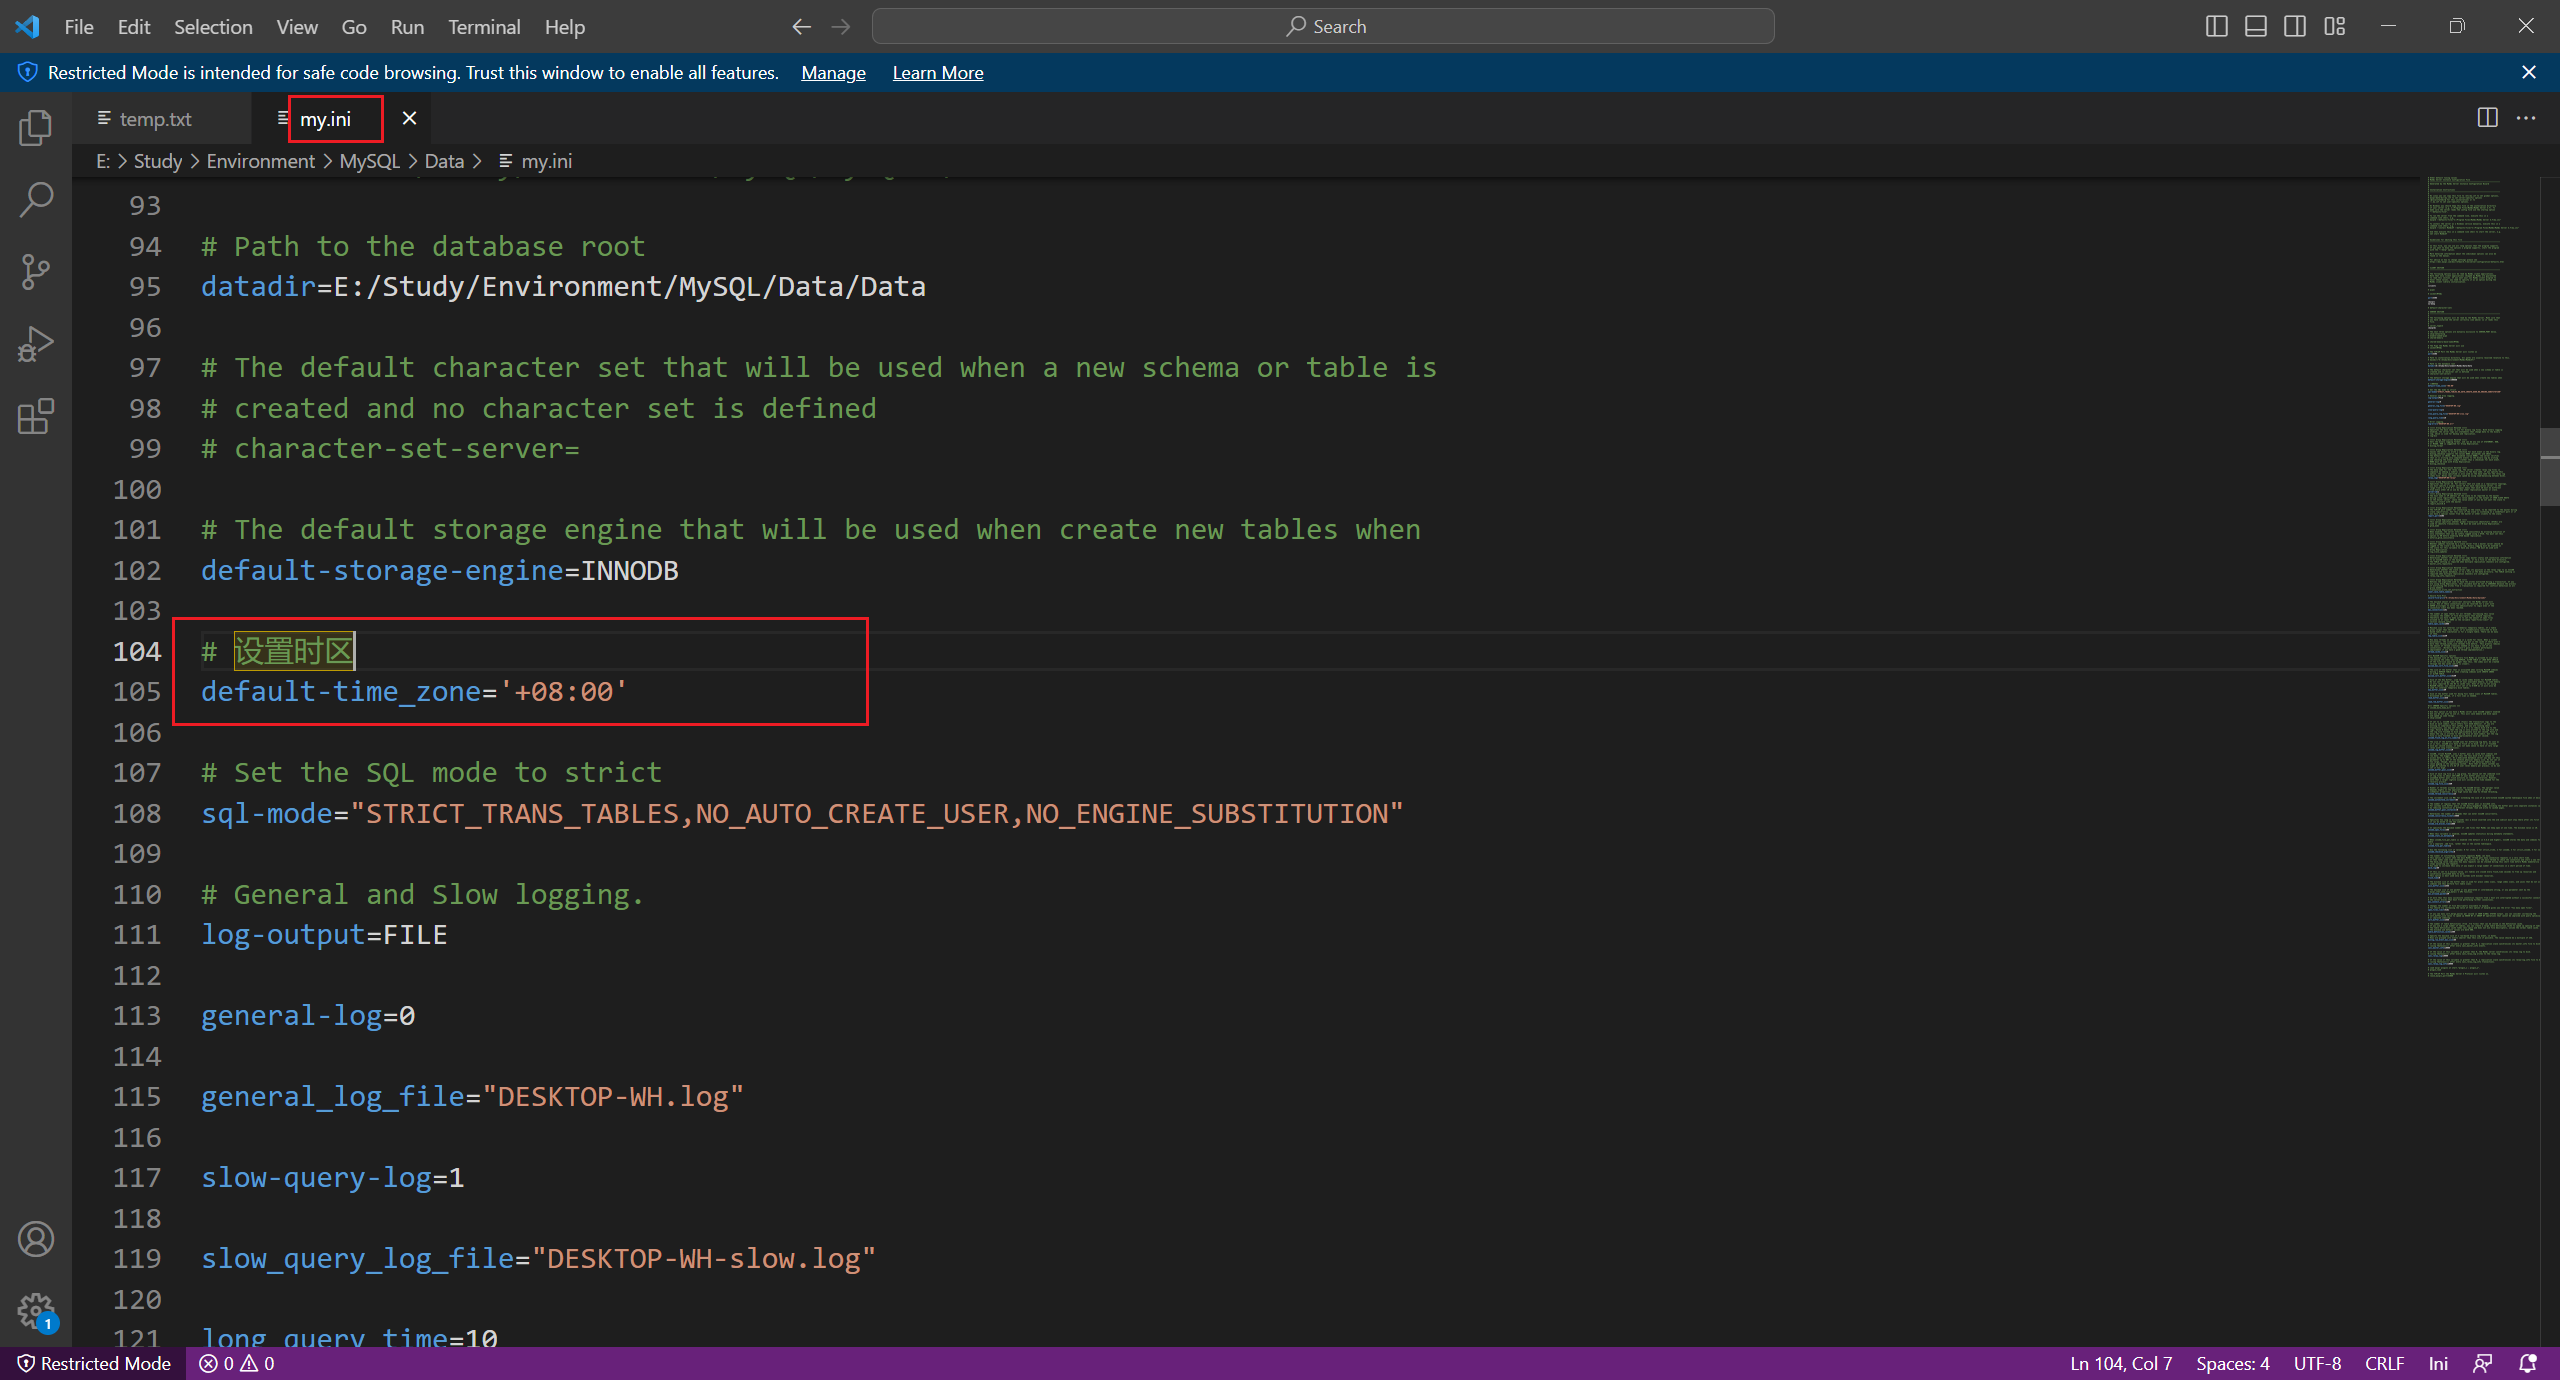
Task: Expand the Study breadcrumb segment
Action: pos(158,161)
